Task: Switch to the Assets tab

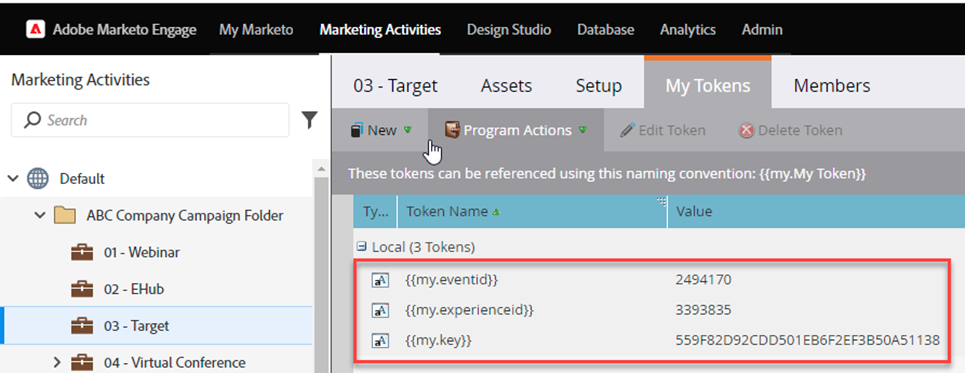Action: 507,86
